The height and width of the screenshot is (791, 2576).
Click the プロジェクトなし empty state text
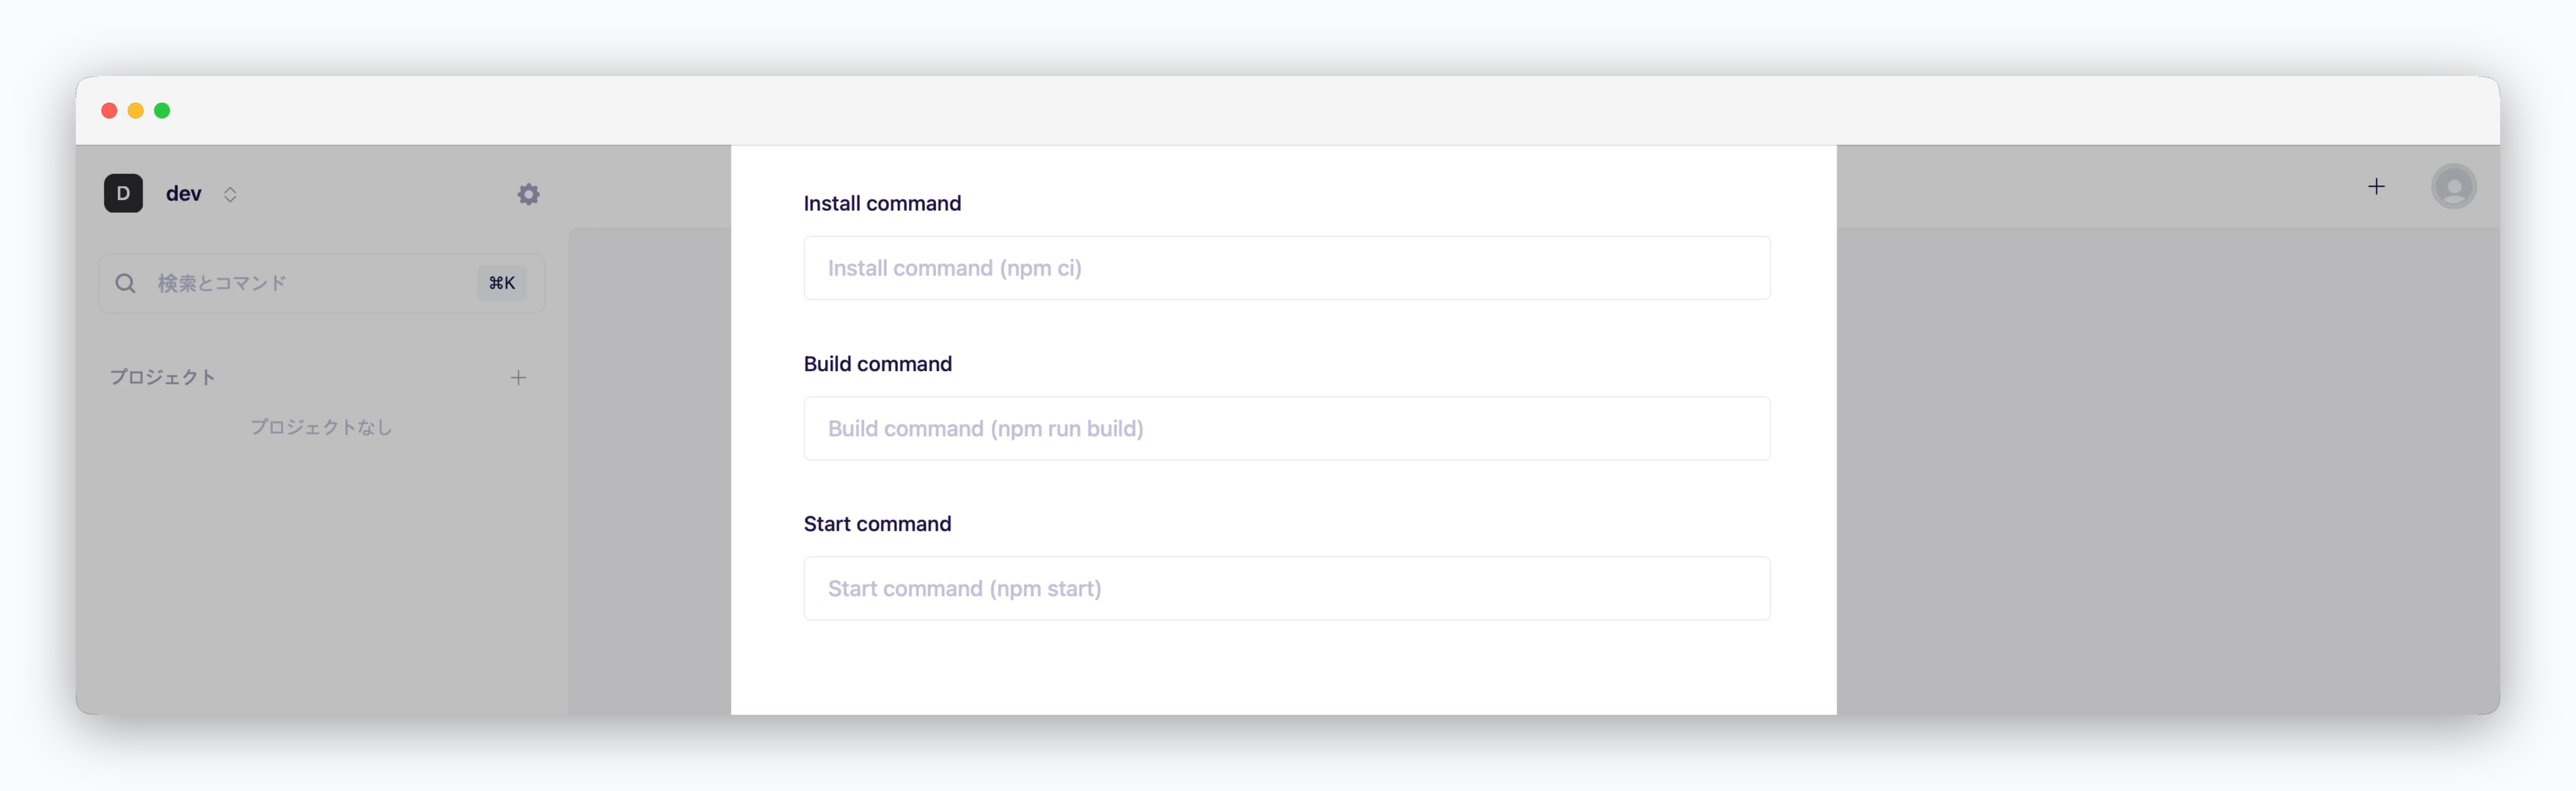(321, 427)
